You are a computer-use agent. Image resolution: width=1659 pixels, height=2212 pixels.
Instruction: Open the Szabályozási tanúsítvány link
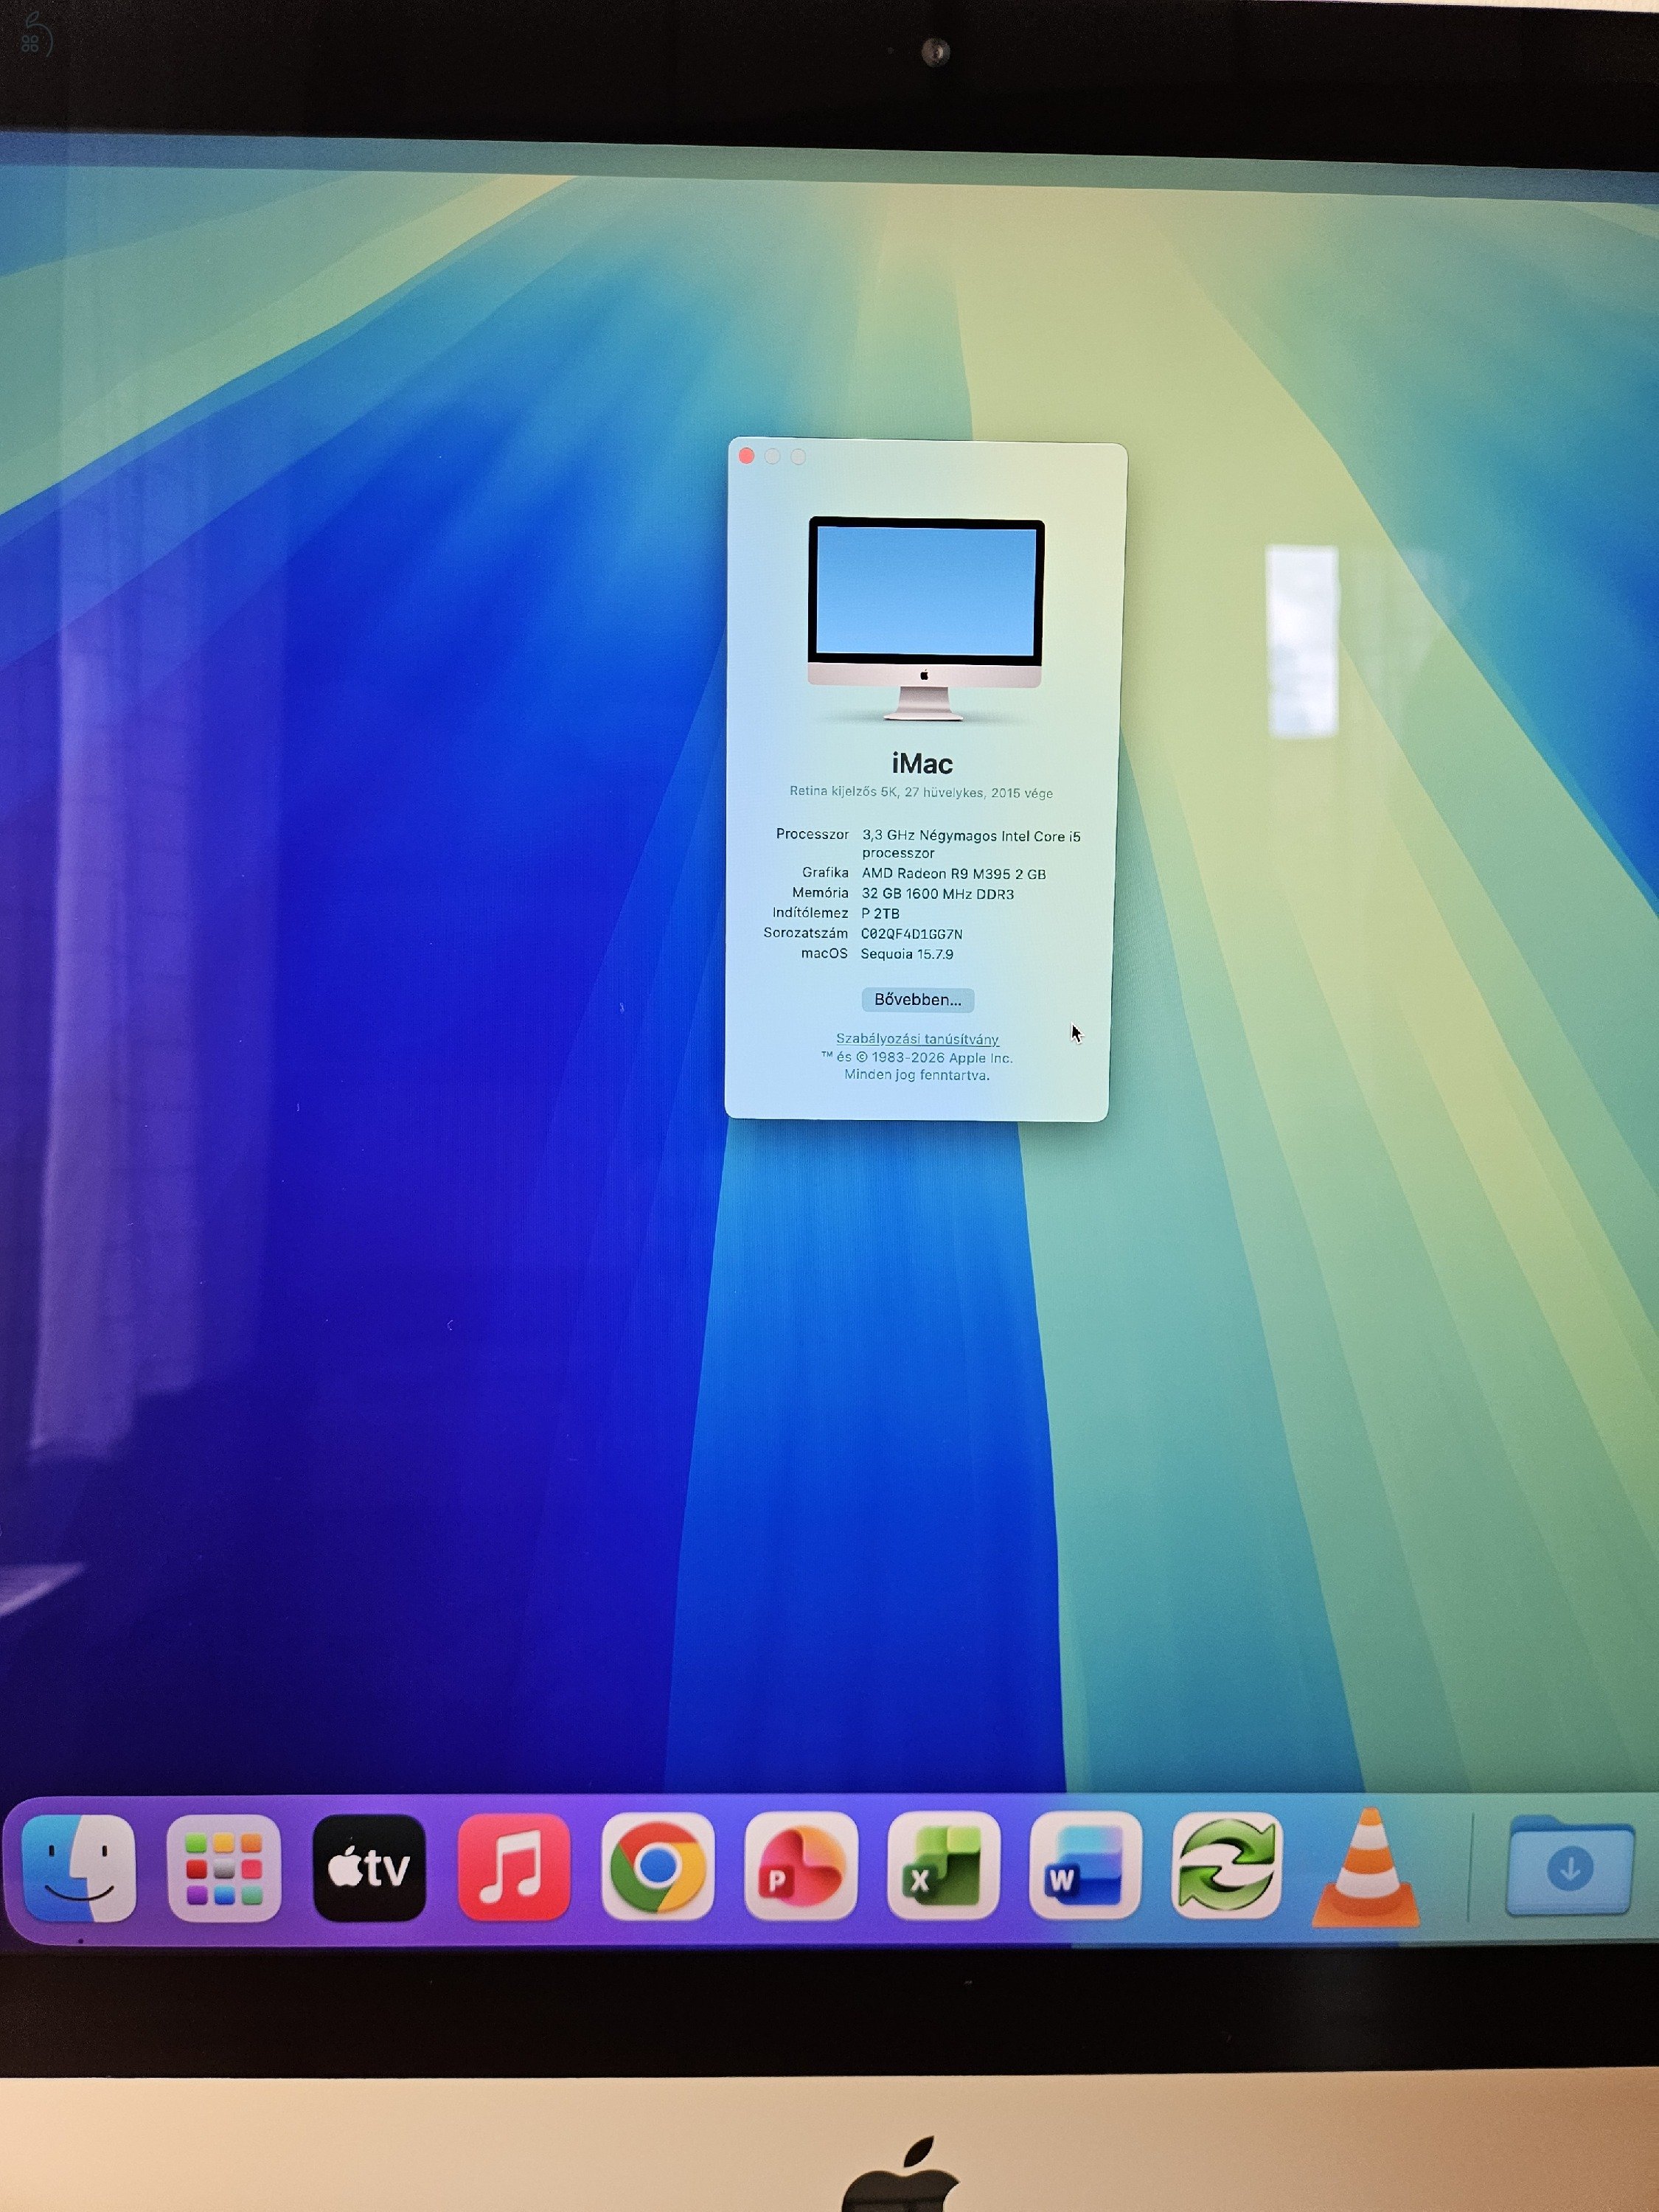click(x=917, y=1039)
